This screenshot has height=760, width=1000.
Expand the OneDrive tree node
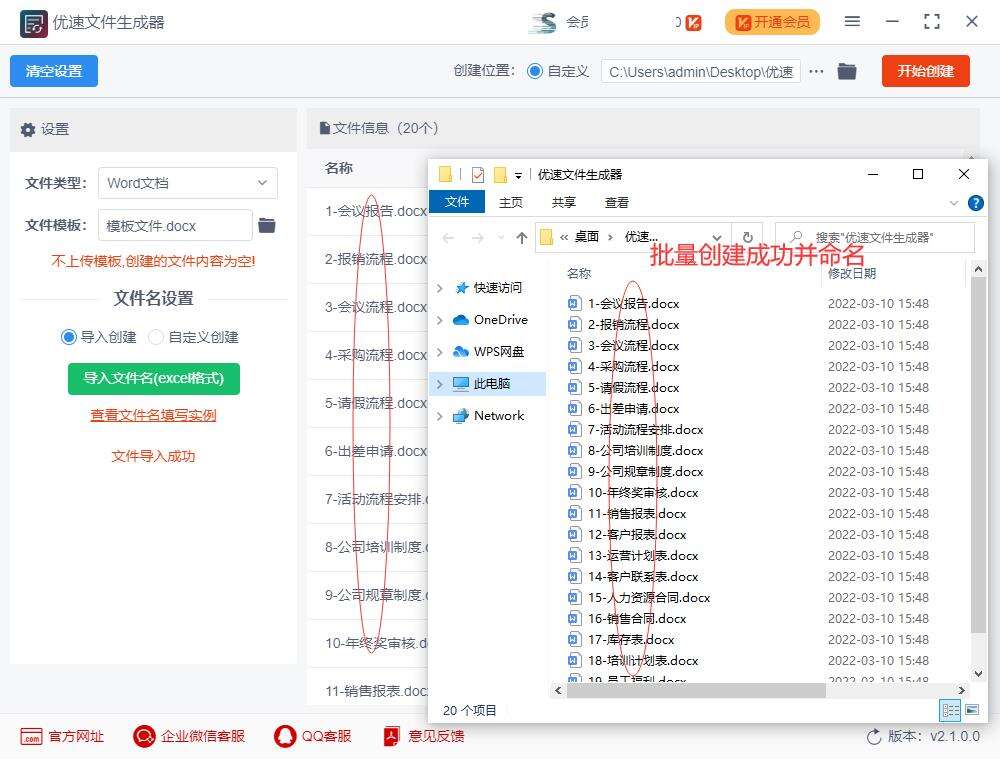(x=439, y=320)
